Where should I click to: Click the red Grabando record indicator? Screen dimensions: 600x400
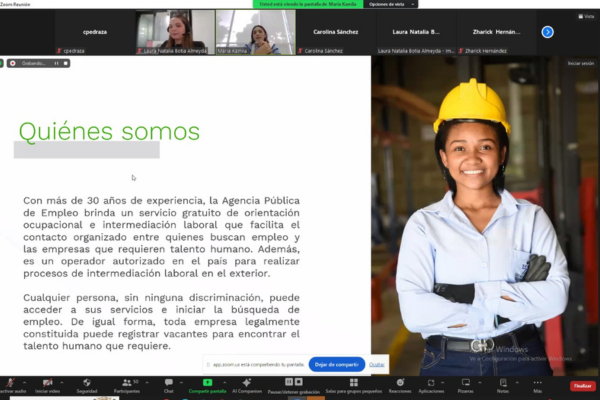coord(13,63)
